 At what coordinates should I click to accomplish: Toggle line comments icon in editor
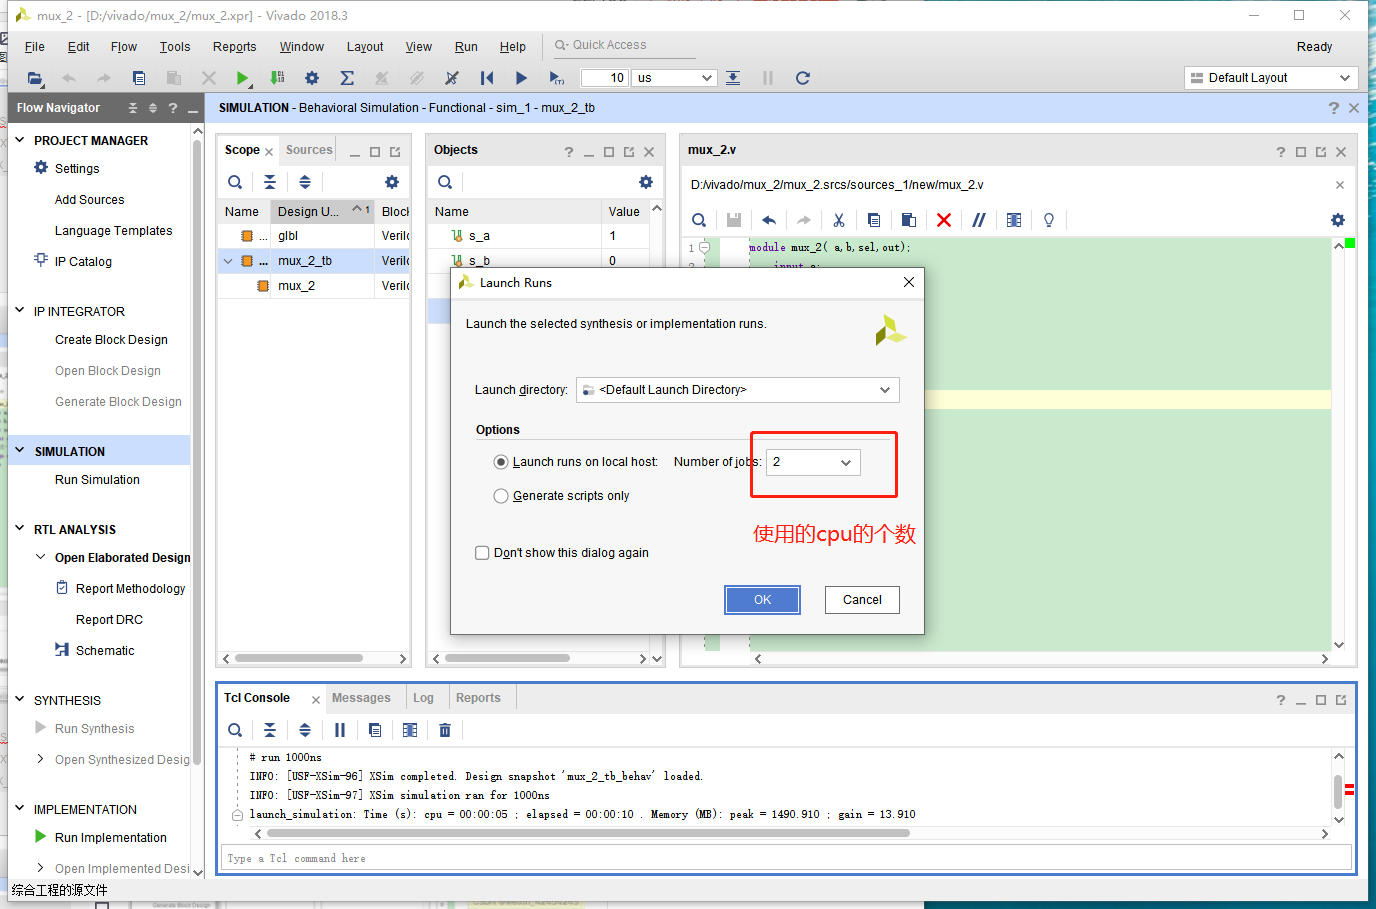click(979, 220)
